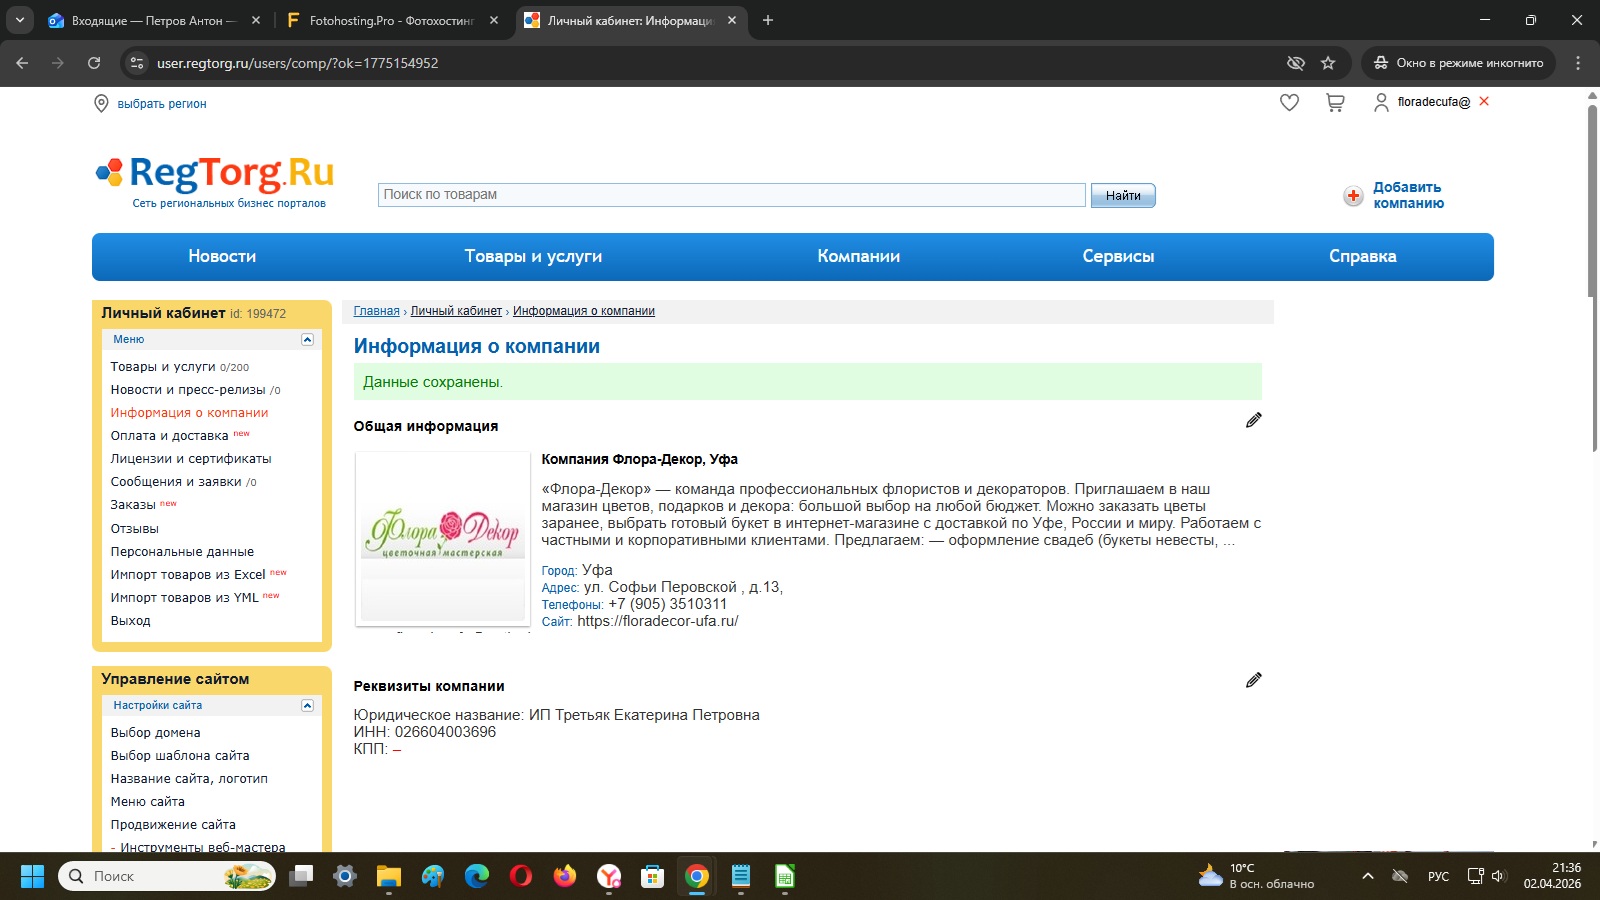This screenshot has height=900, width=1600.
Task: Open Выбор шаблона сайта
Action: tap(180, 756)
